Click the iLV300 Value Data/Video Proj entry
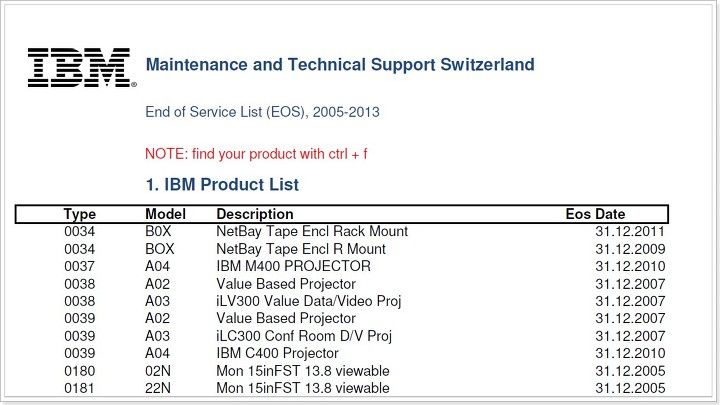This screenshot has height=405, width=720. click(309, 301)
